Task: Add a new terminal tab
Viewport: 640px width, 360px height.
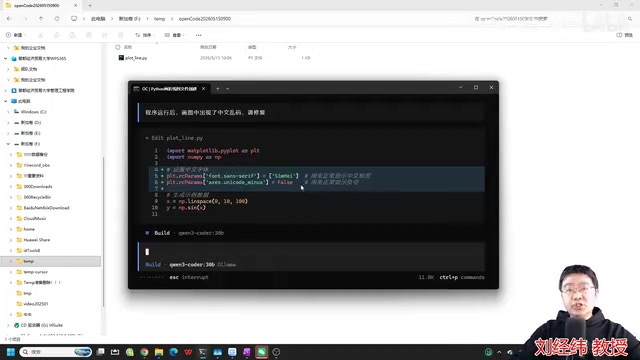Action: pyautogui.click(x=218, y=89)
